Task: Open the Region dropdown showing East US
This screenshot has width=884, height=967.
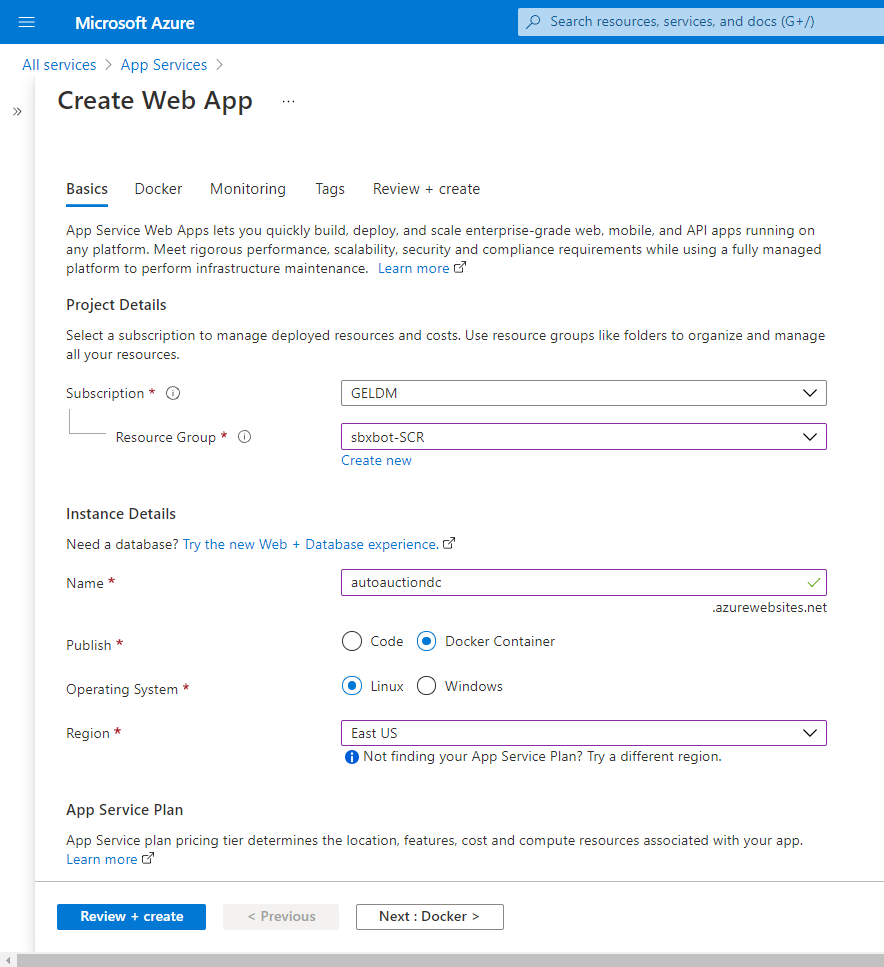Action: click(584, 733)
